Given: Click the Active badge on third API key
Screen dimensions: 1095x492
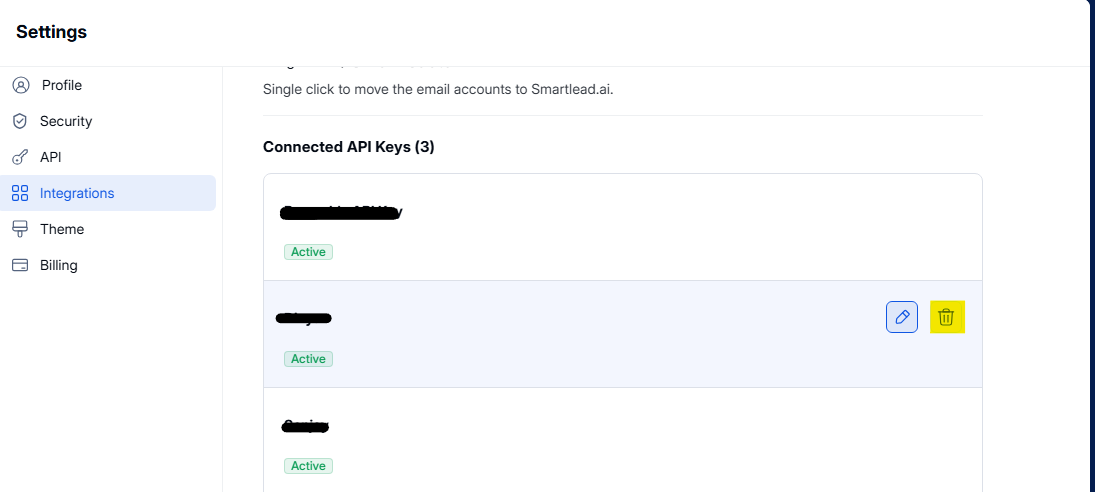Looking at the screenshot, I should (x=308, y=466).
